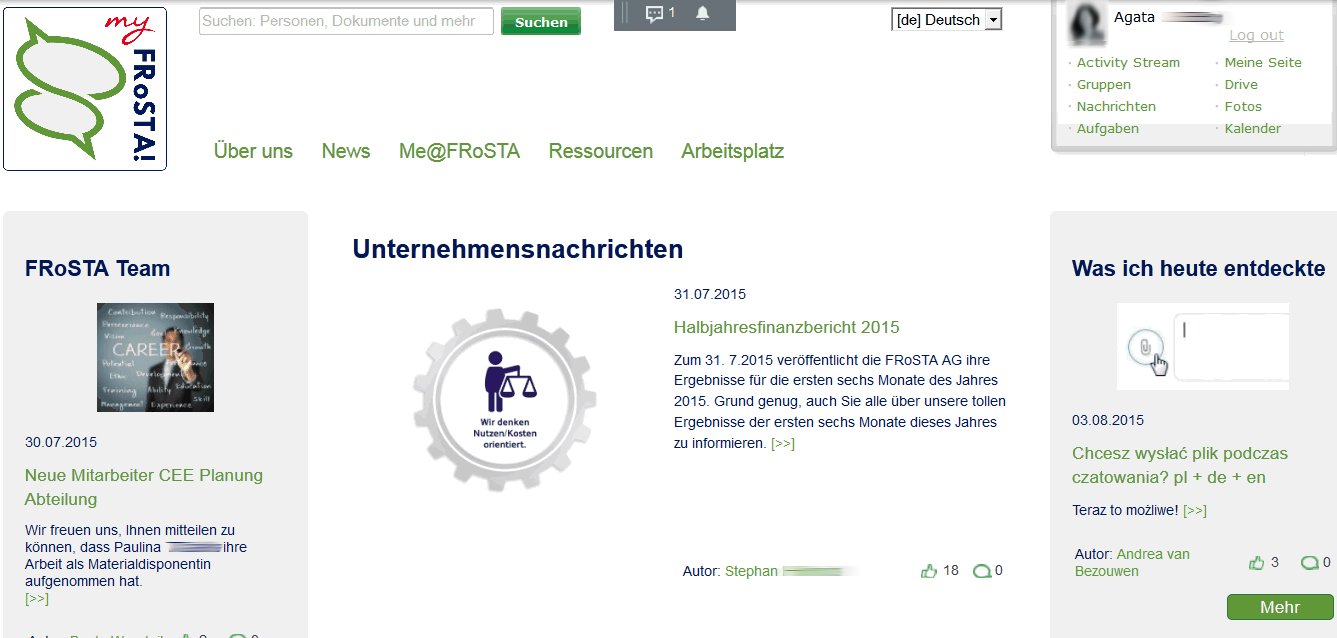This screenshot has height=638, width=1337.
Task: Open the Kalender link
Action: pos(1253,128)
